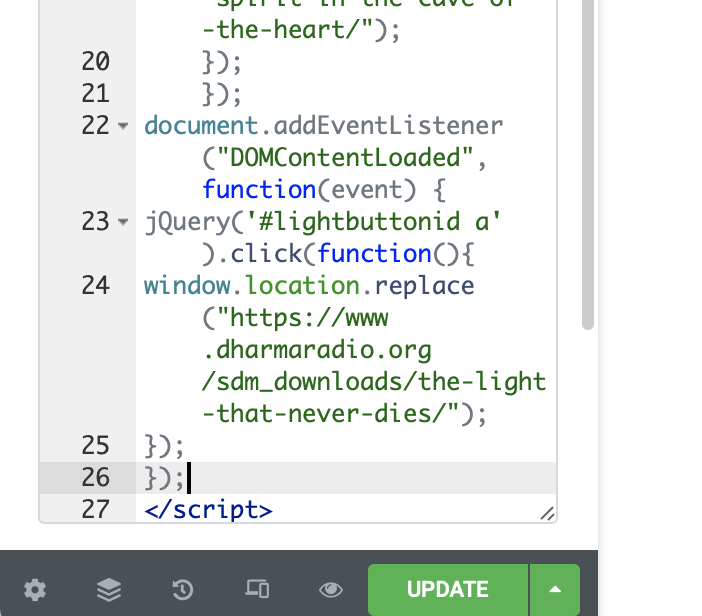Image resolution: width=702 pixels, height=616 pixels.
Task: Open the revision History icon
Action: 183,590
